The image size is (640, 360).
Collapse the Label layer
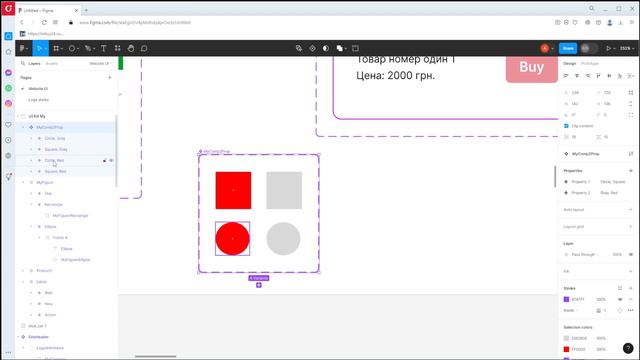(x=23, y=282)
